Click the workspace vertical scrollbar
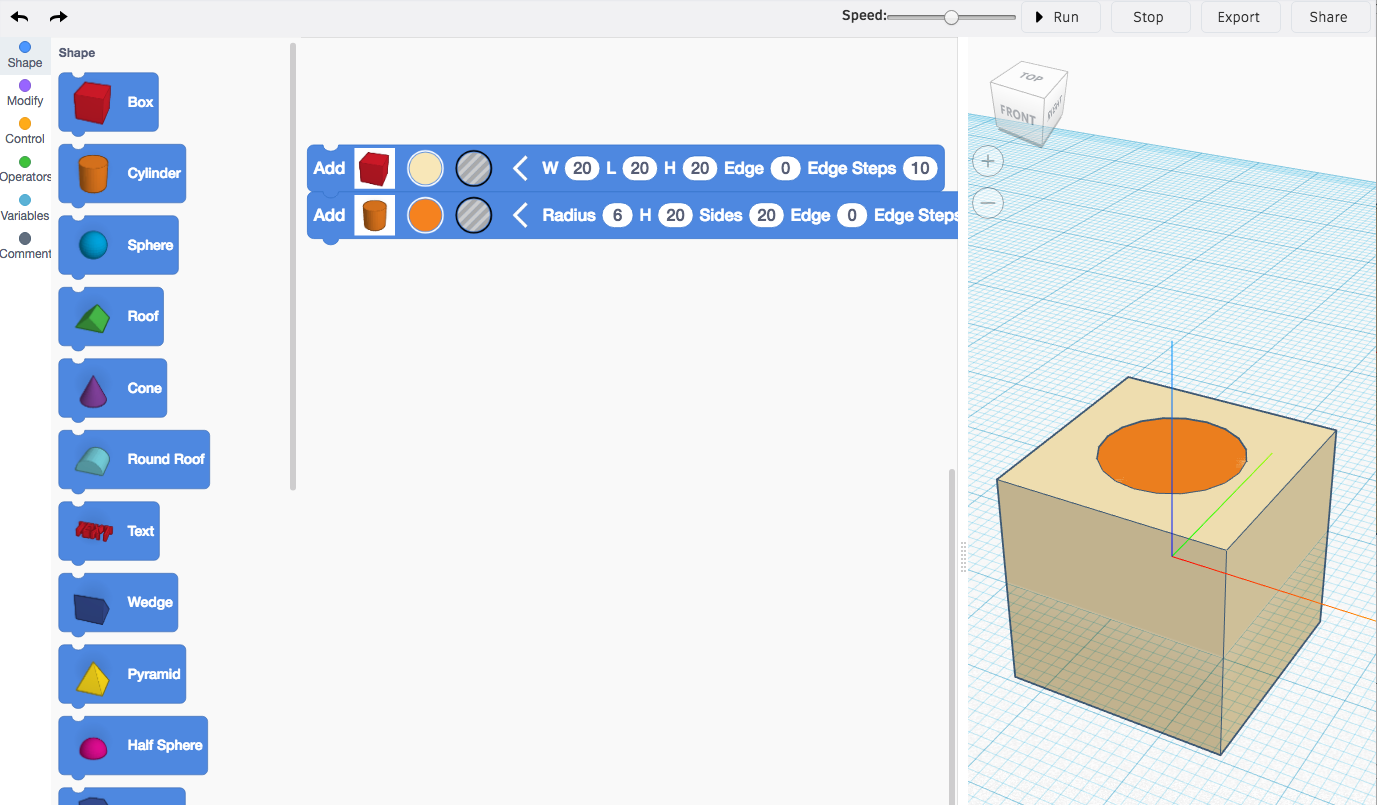The height and width of the screenshot is (805, 1377). pyautogui.click(x=952, y=636)
